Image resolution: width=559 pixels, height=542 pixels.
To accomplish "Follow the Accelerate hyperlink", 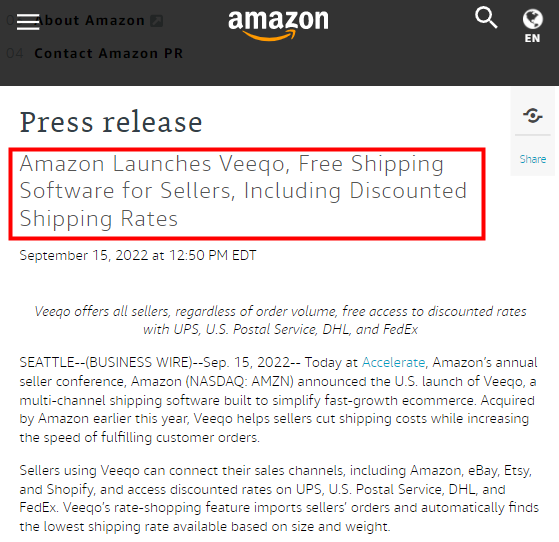I will point(394,363).
